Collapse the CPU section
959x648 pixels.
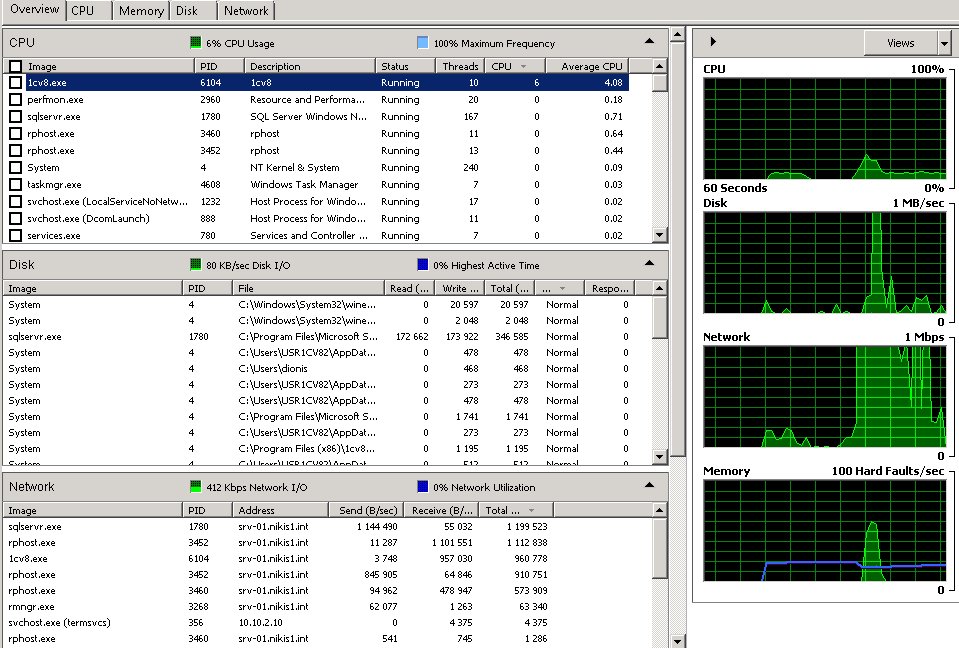point(650,42)
